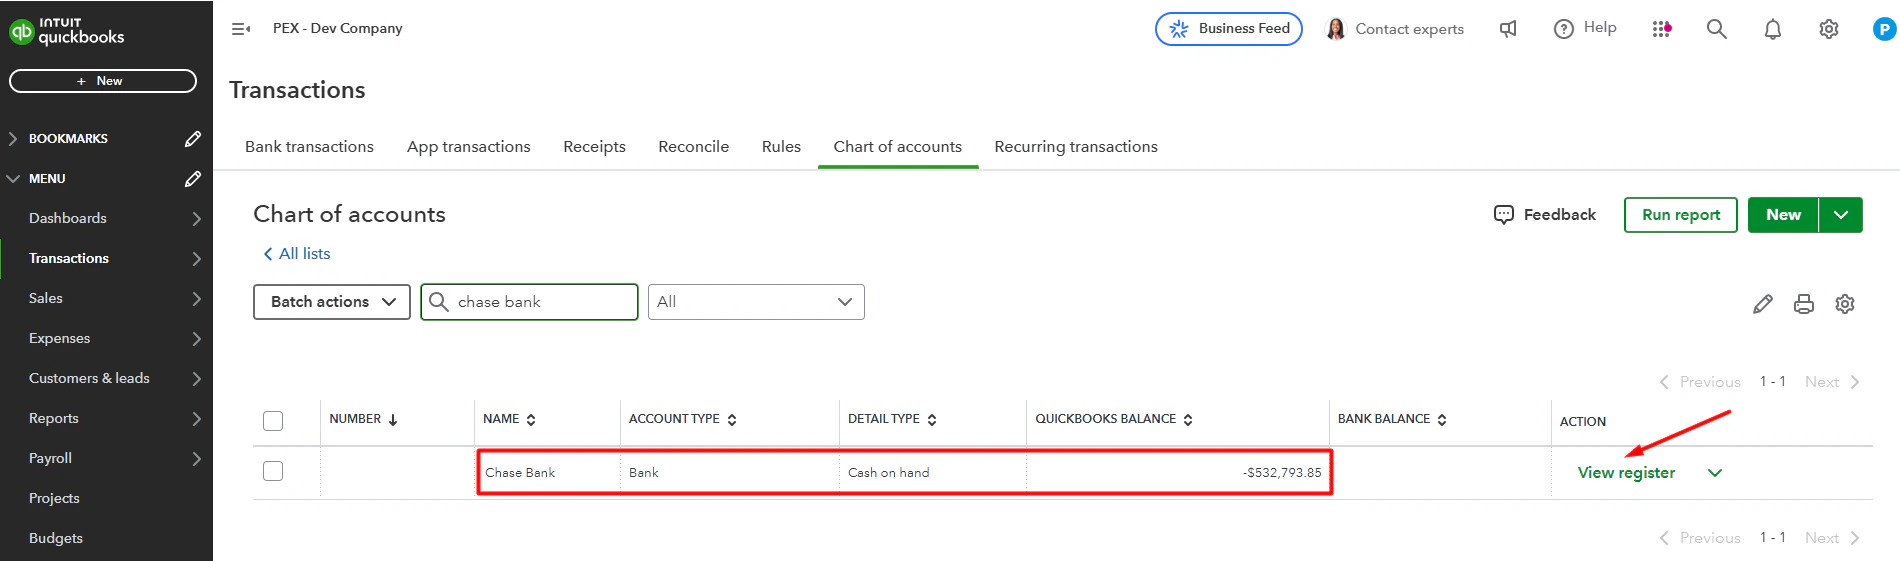
Task: Click the Feedback label
Action: pos(1560,215)
